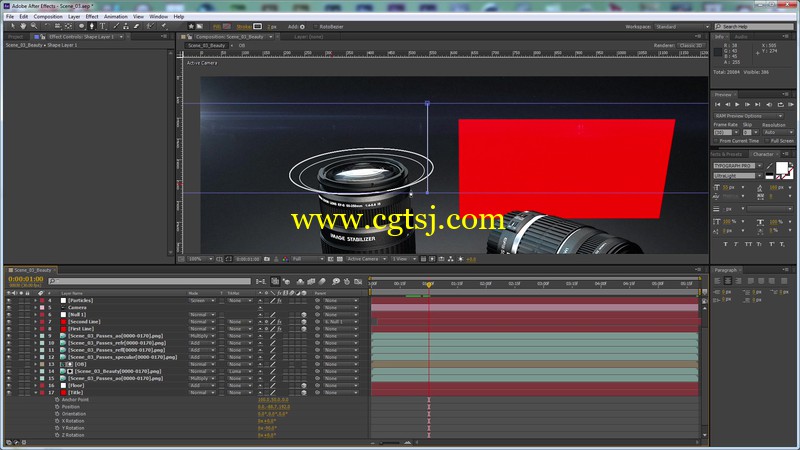The image size is (800, 450).
Task: Open the Effect menu
Action: click(x=92, y=16)
